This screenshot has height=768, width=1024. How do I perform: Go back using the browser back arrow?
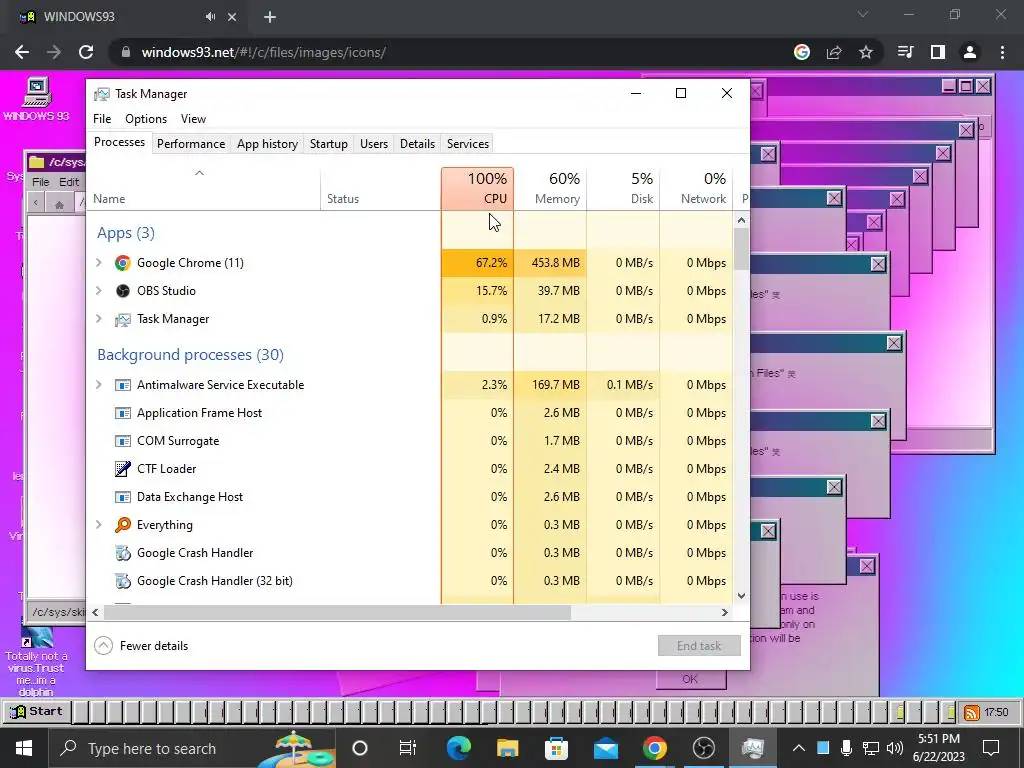tap(22, 52)
